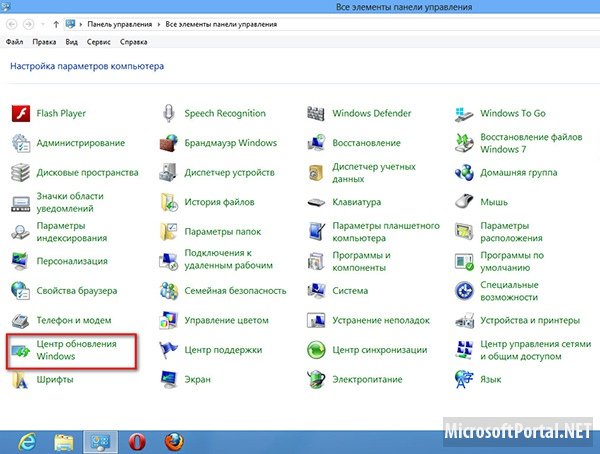Open Internet Explorer from the taskbar
This screenshot has height=454, width=600.
27,442
